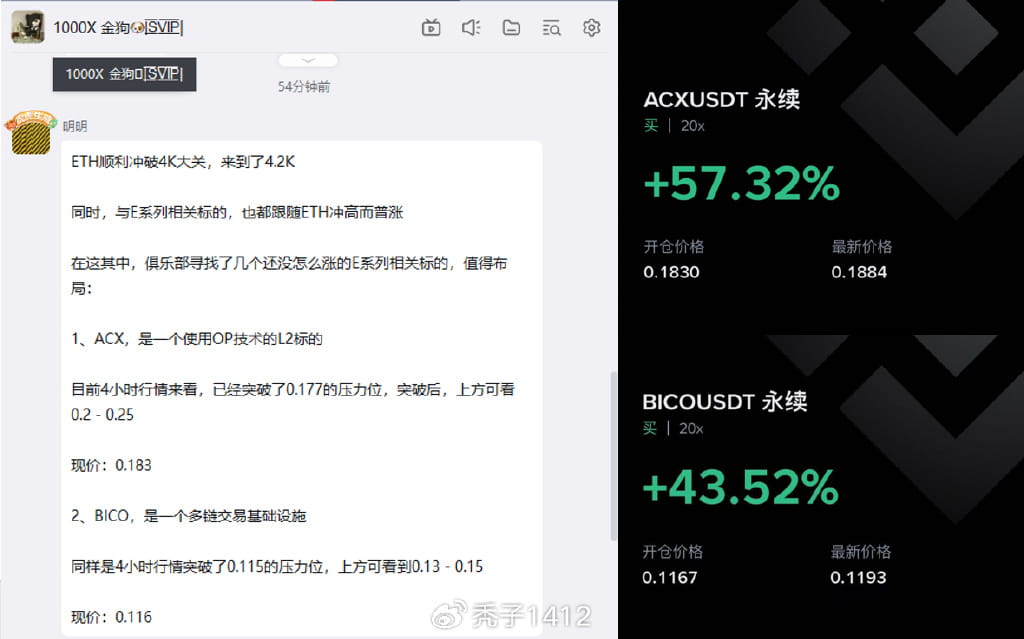
Task: Click the line 同时，与E系列相关标的
Action: click(237, 212)
